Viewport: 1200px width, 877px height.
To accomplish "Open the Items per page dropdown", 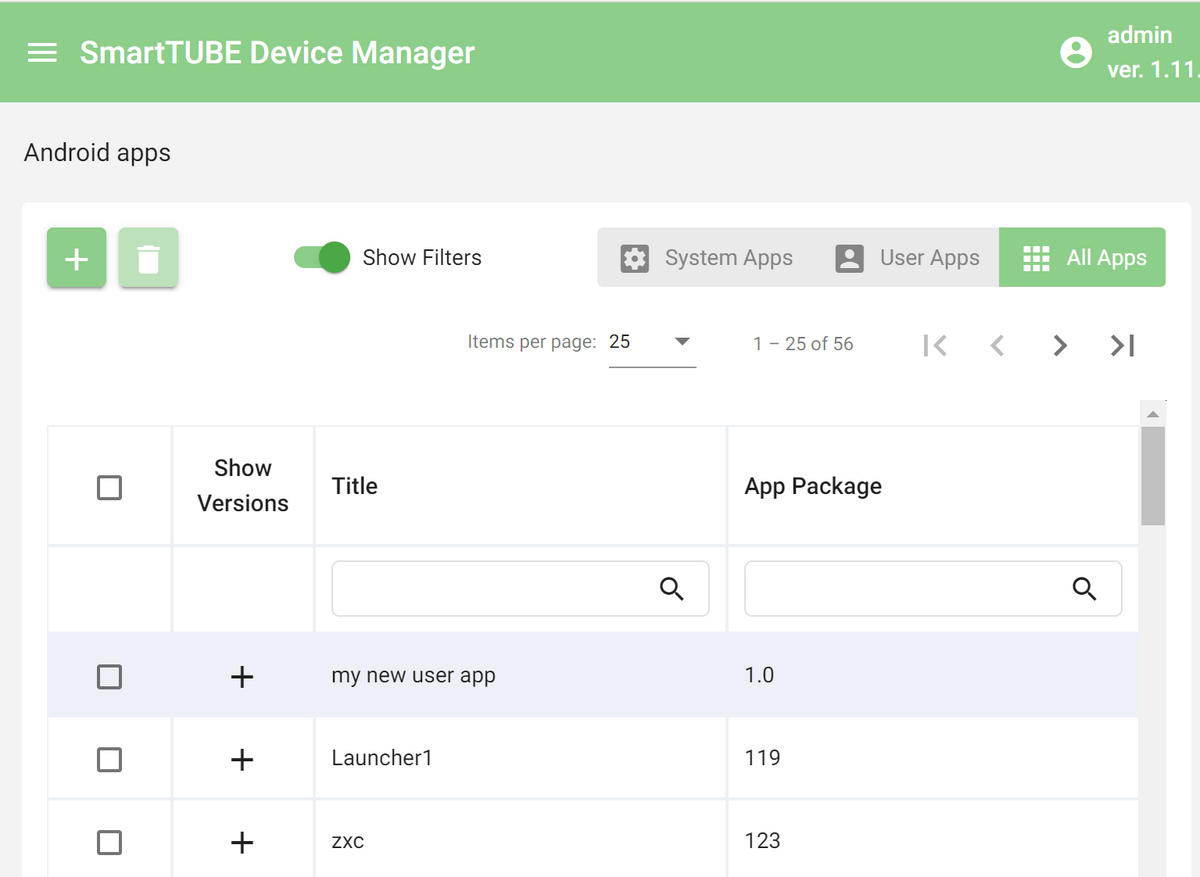I will click(652, 343).
